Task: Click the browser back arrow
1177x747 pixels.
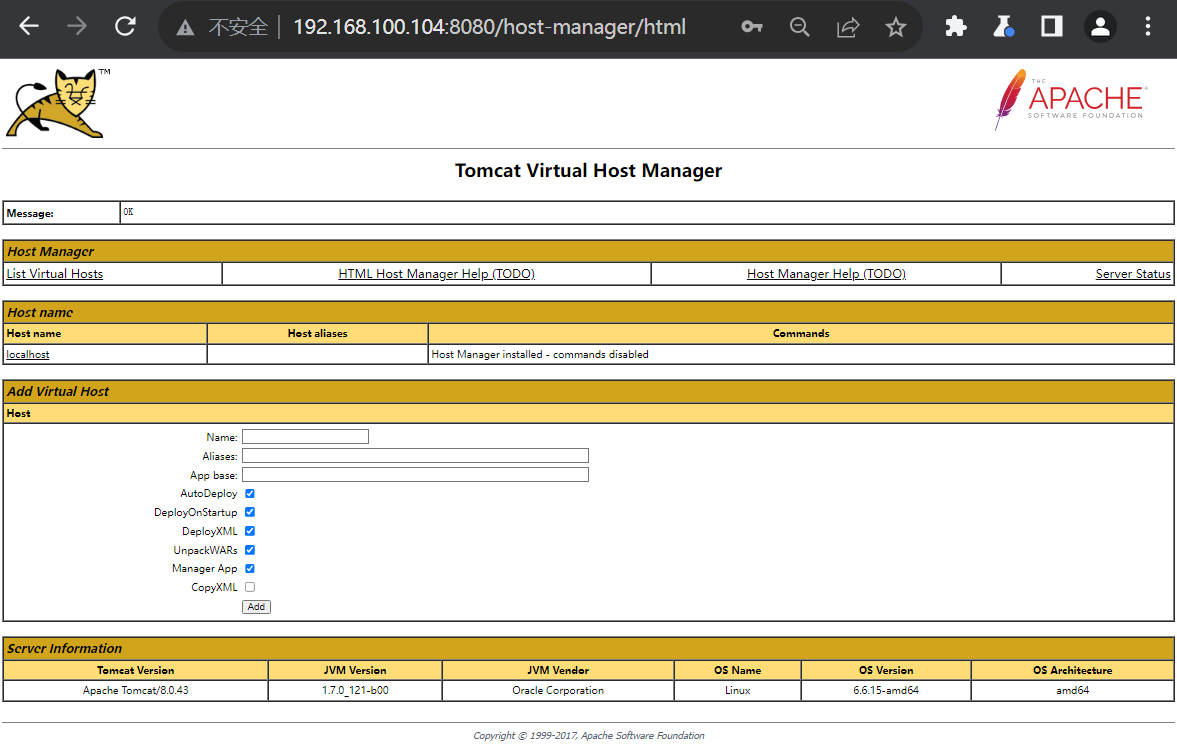Action: click(29, 27)
